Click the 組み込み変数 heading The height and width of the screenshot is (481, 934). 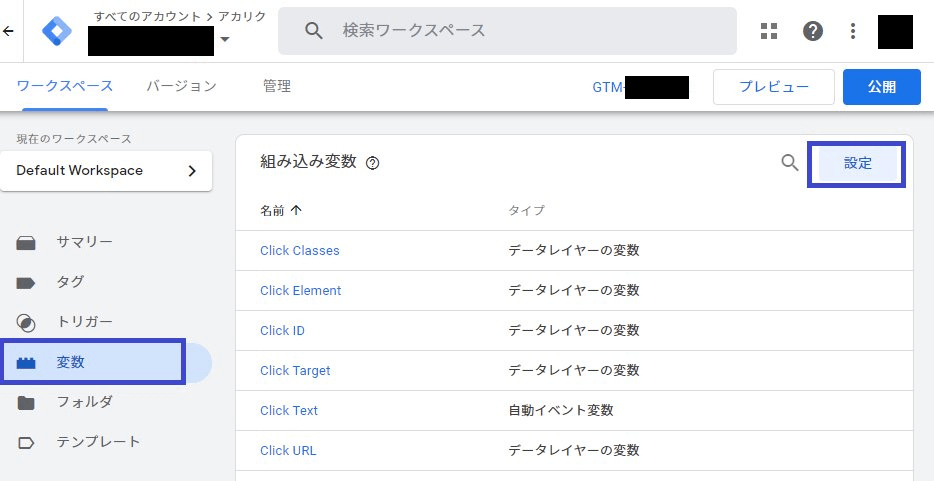[x=308, y=161]
